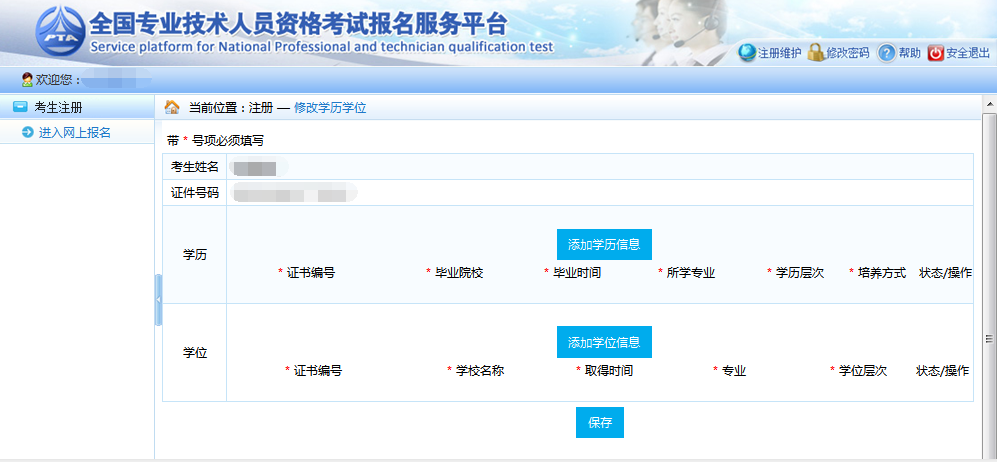The image size is (997, 462).
Task: Click the 考生注册 sidebar header icon
Action: coord(20,107)
